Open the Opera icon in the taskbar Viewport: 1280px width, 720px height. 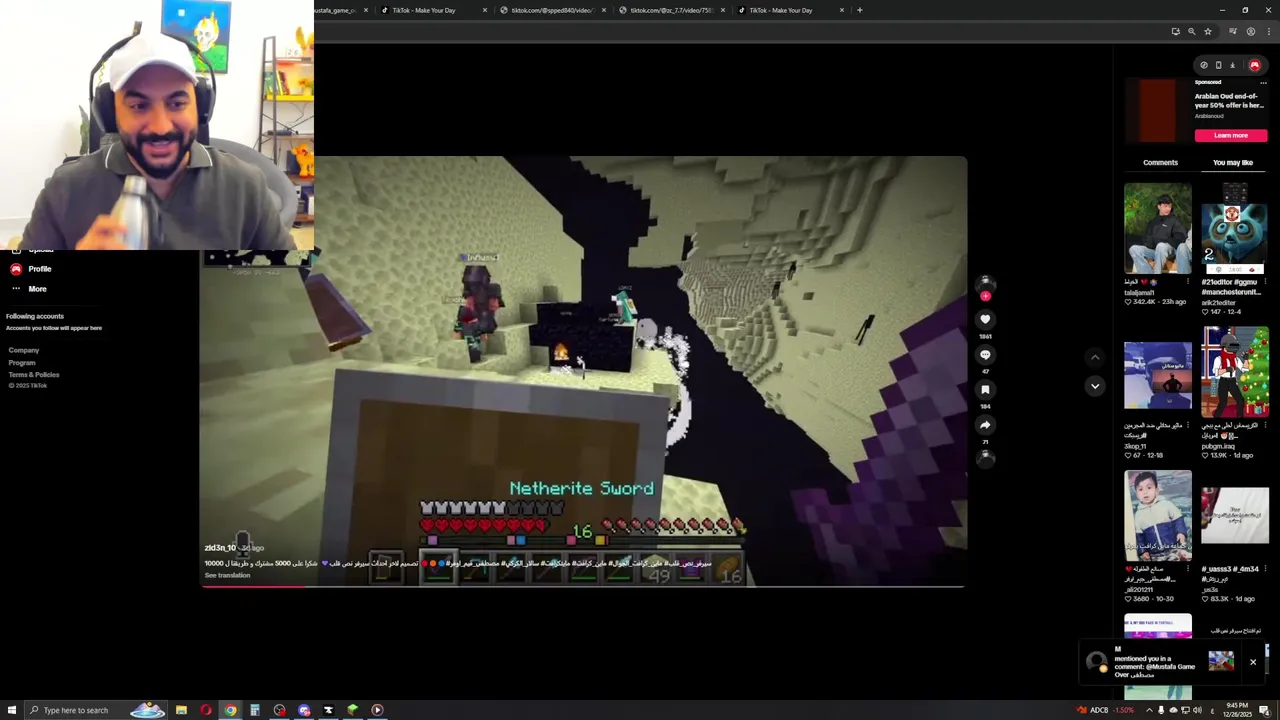tap(206, 710)
